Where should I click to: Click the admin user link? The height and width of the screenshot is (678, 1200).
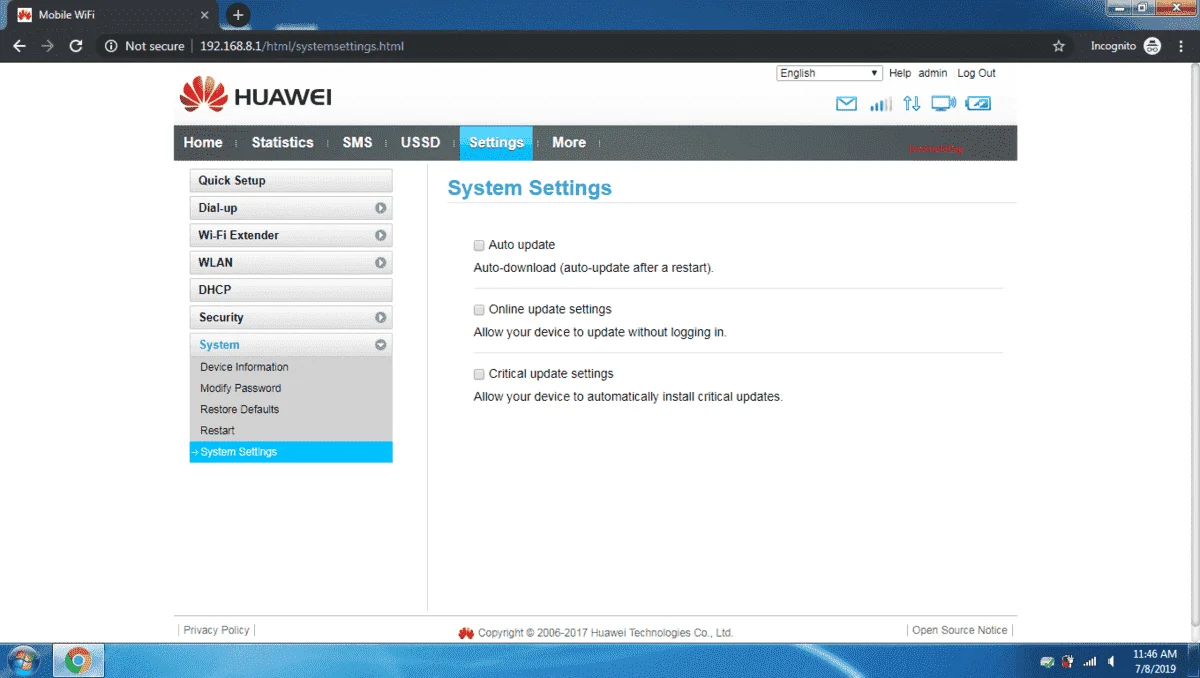point(933,73)
